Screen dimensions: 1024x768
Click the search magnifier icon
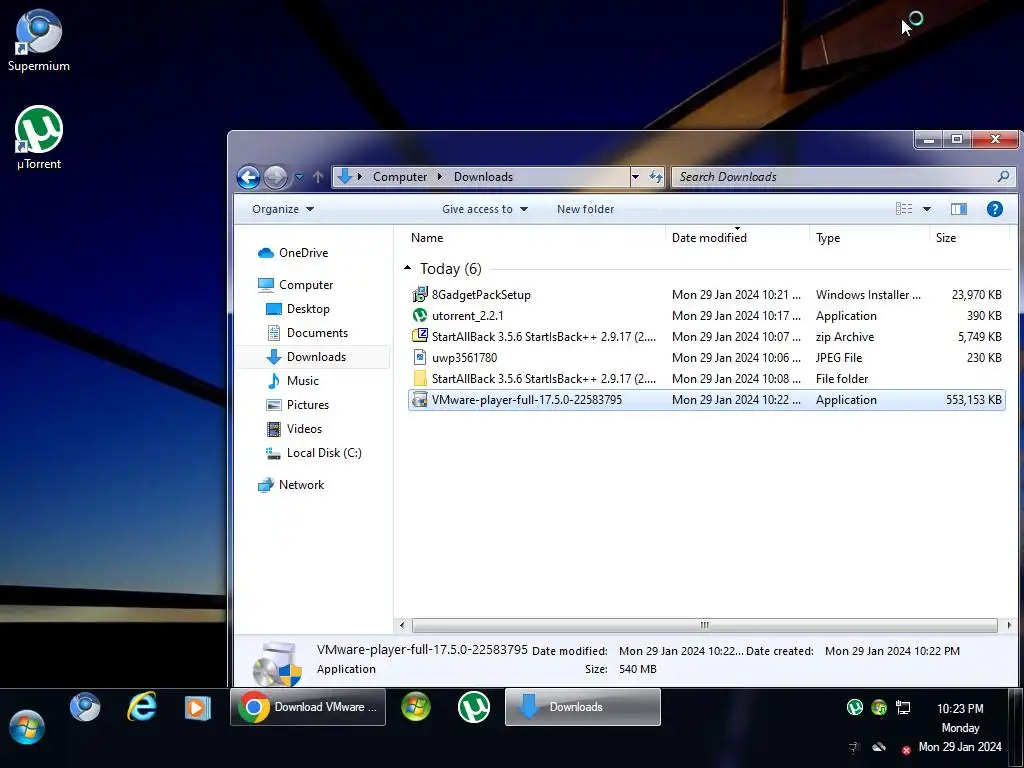tap(1003, 176)
